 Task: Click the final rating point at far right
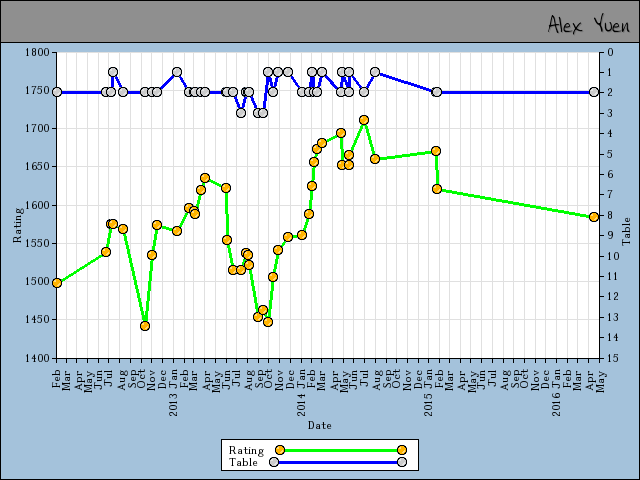tap(594, 217)
